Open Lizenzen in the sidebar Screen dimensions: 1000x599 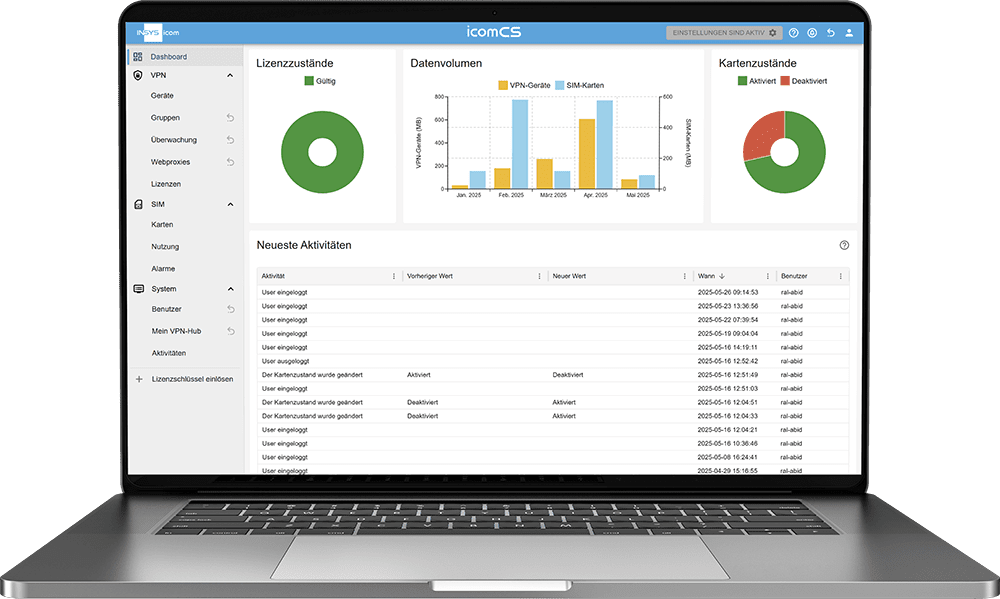pos(166,184)
